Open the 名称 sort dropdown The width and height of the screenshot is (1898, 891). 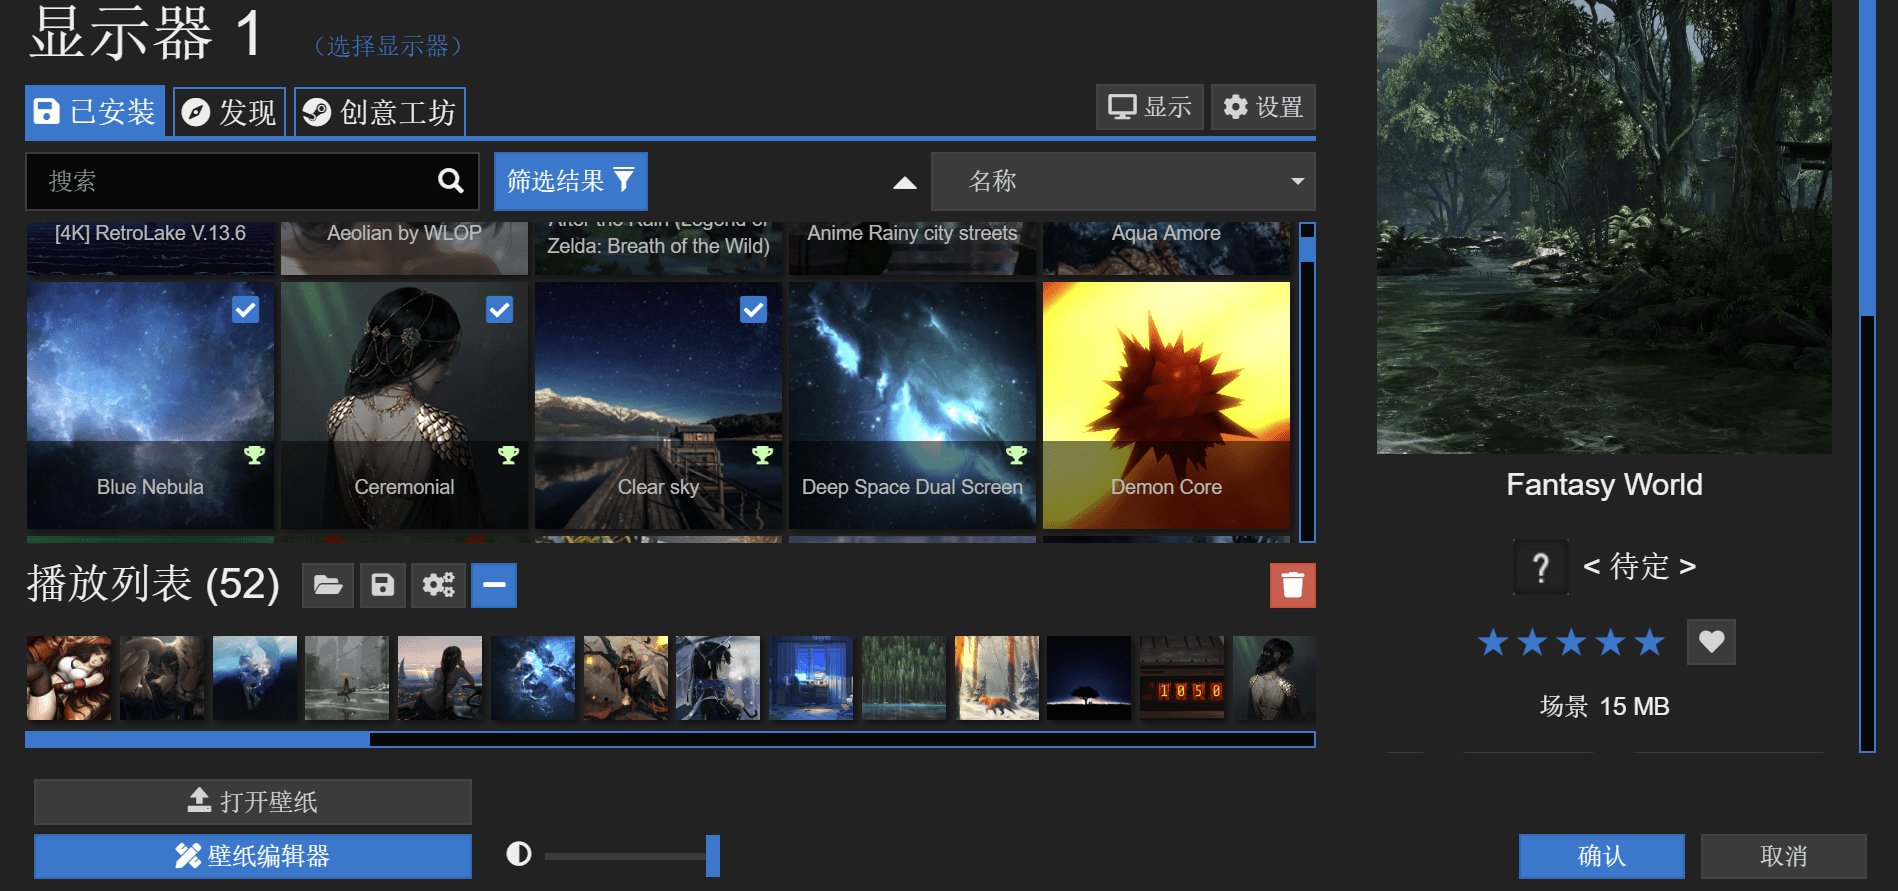pyautogui.click(x=1123, y=181)
